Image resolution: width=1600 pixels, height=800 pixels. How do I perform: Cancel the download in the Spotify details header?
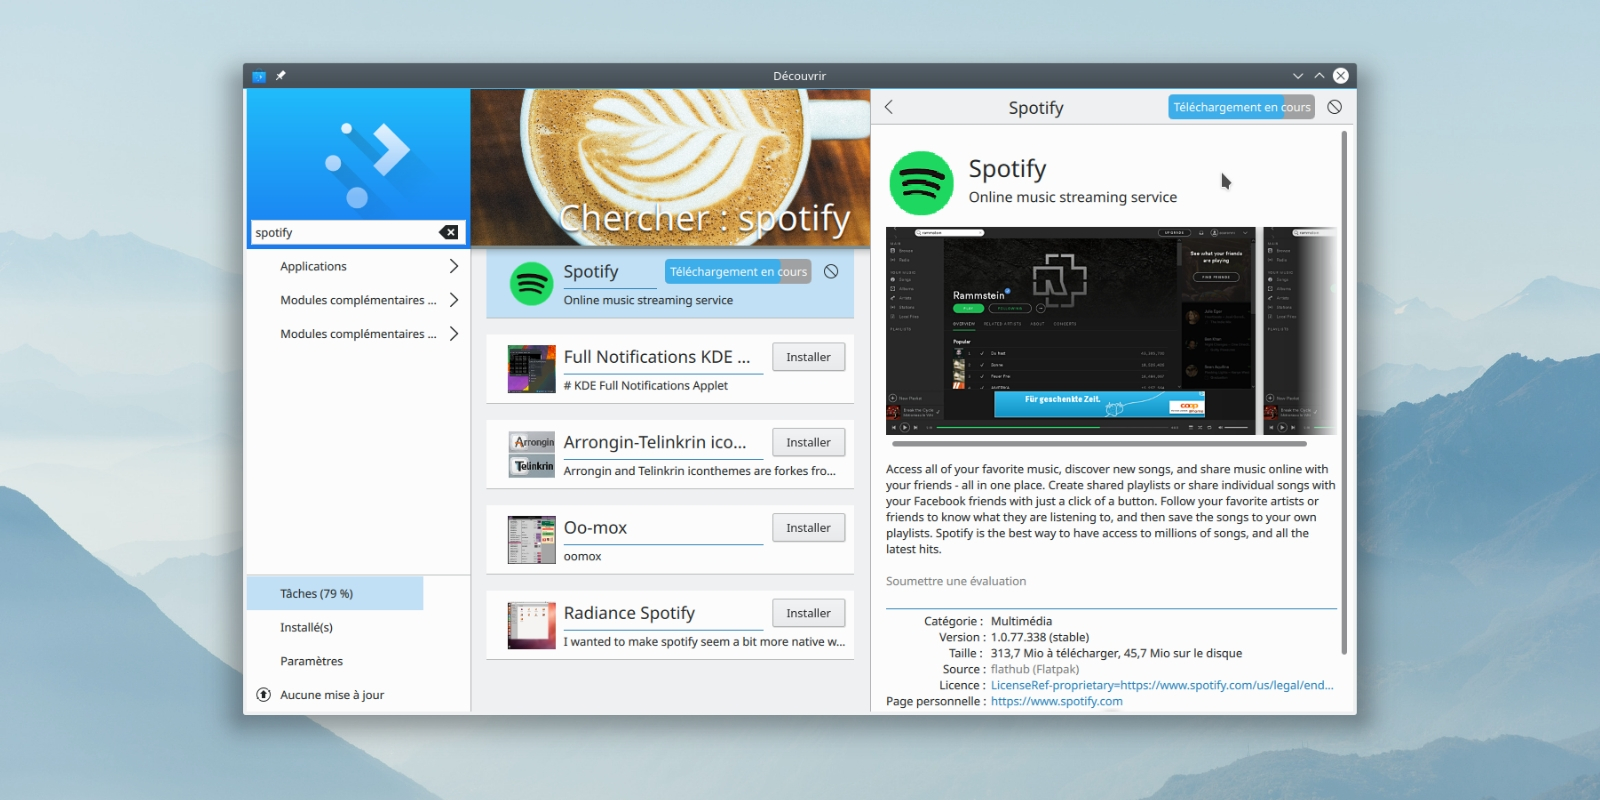[x=1334, y=107]
